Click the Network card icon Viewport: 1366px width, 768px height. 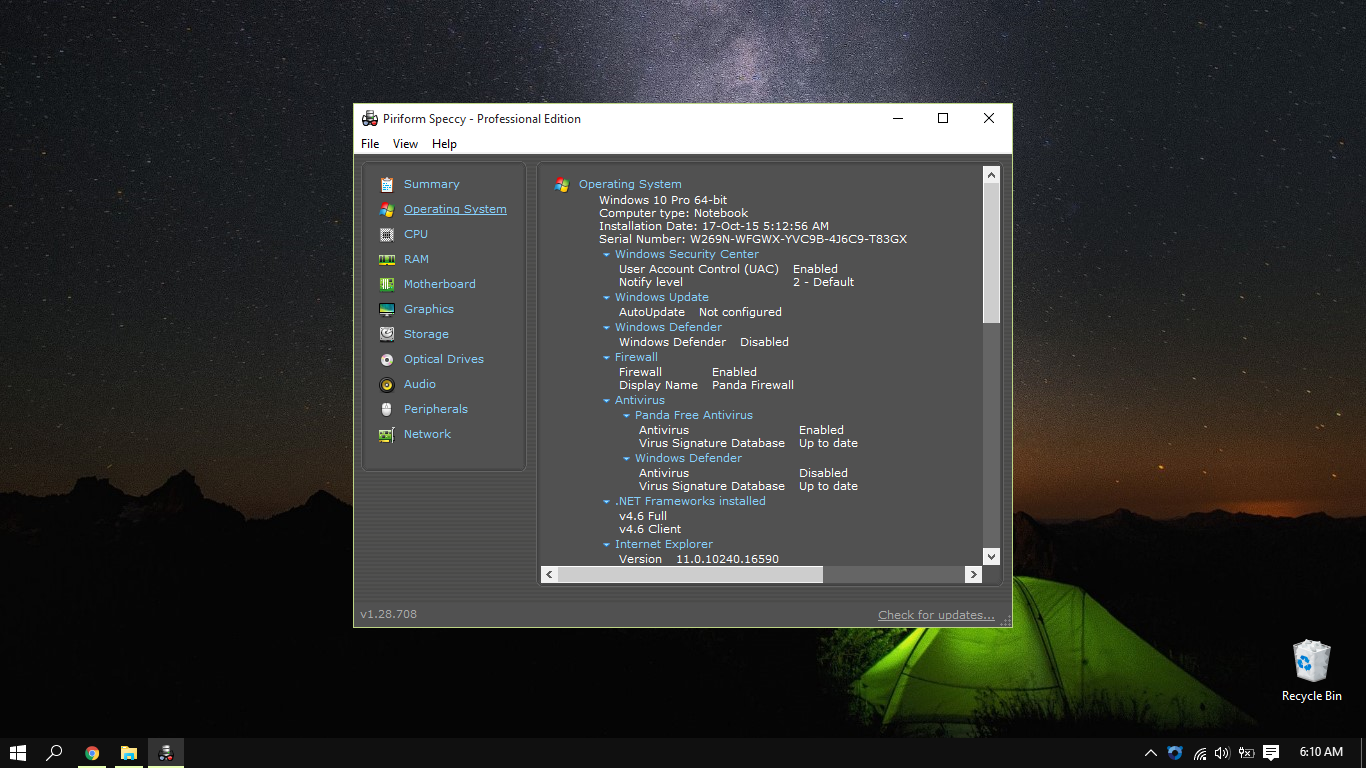tap(387, 434)
